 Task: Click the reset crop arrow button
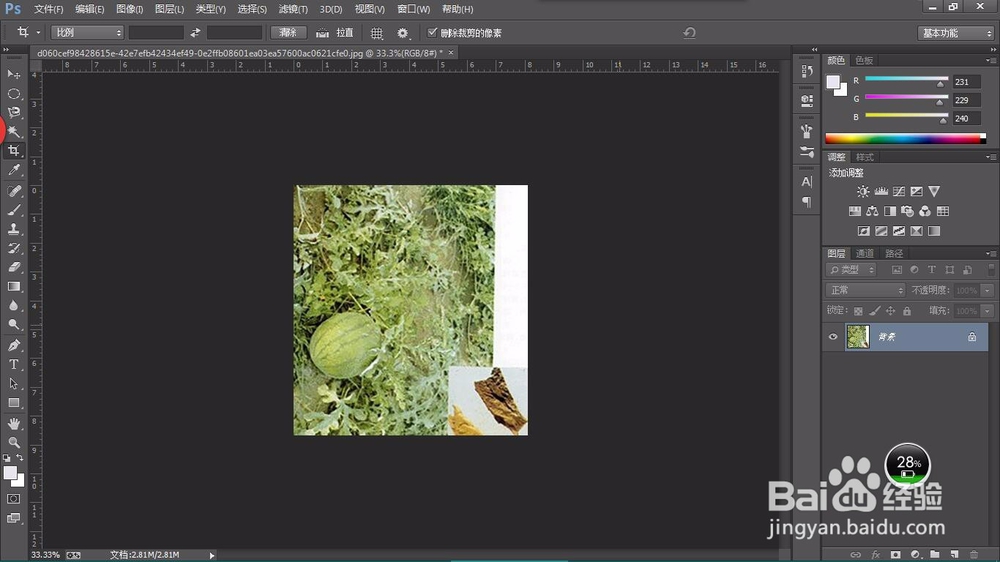(x=689, y=33)
